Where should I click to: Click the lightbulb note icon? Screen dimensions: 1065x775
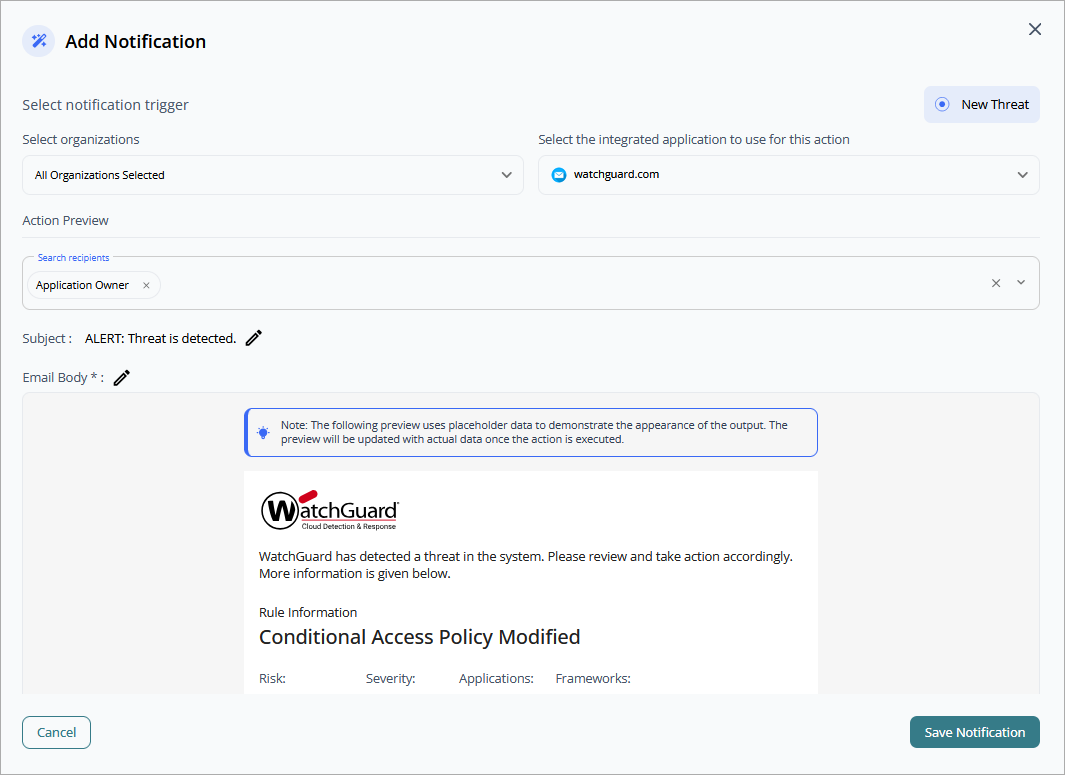click(263, 433)
